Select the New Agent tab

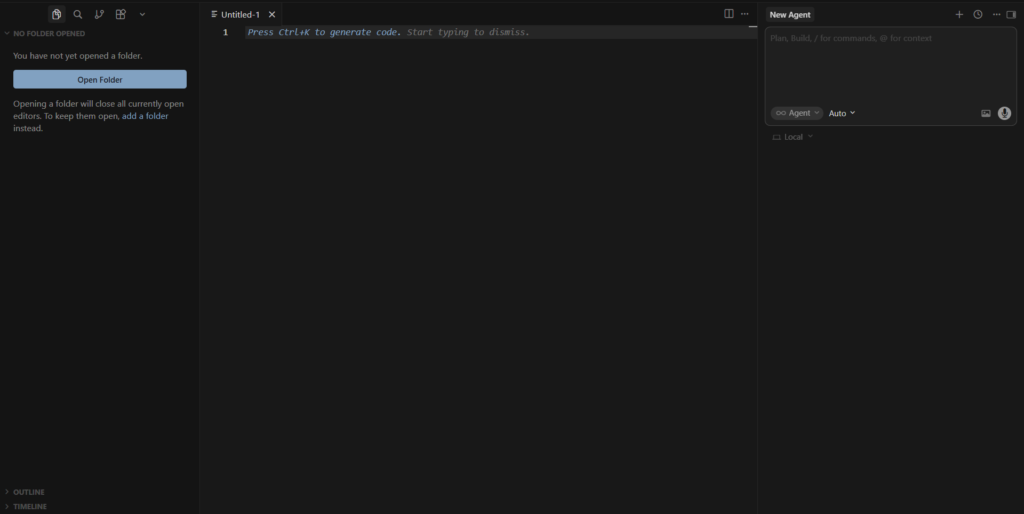tap(790, 15)
